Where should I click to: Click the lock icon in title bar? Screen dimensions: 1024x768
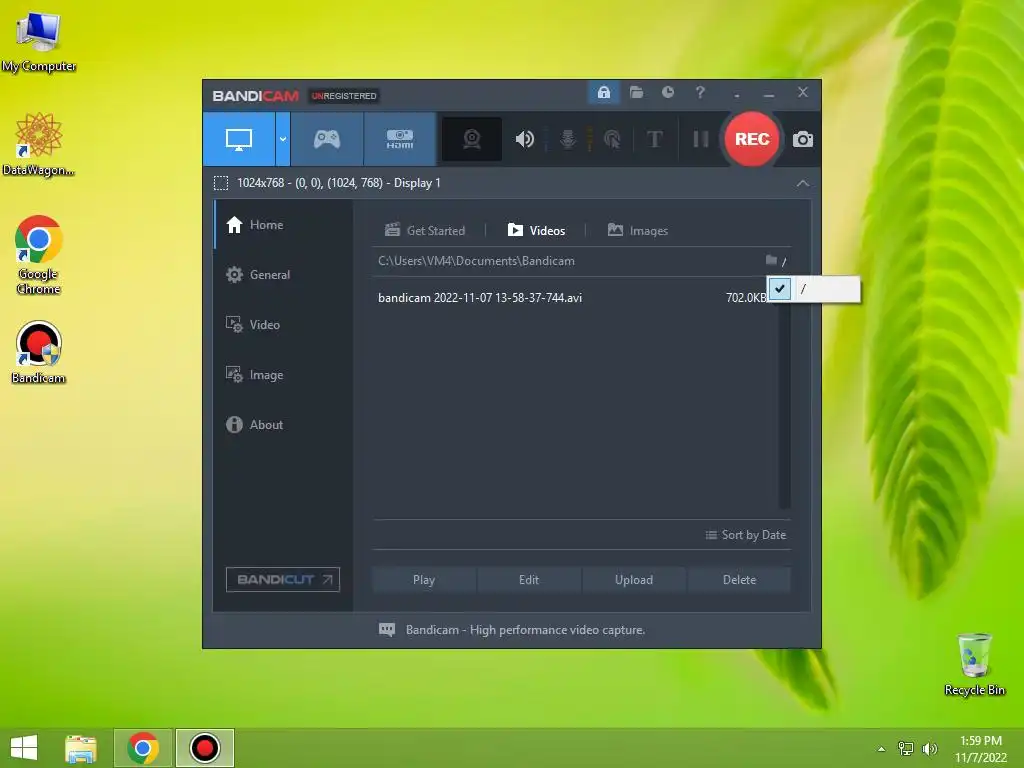point(603,93)
